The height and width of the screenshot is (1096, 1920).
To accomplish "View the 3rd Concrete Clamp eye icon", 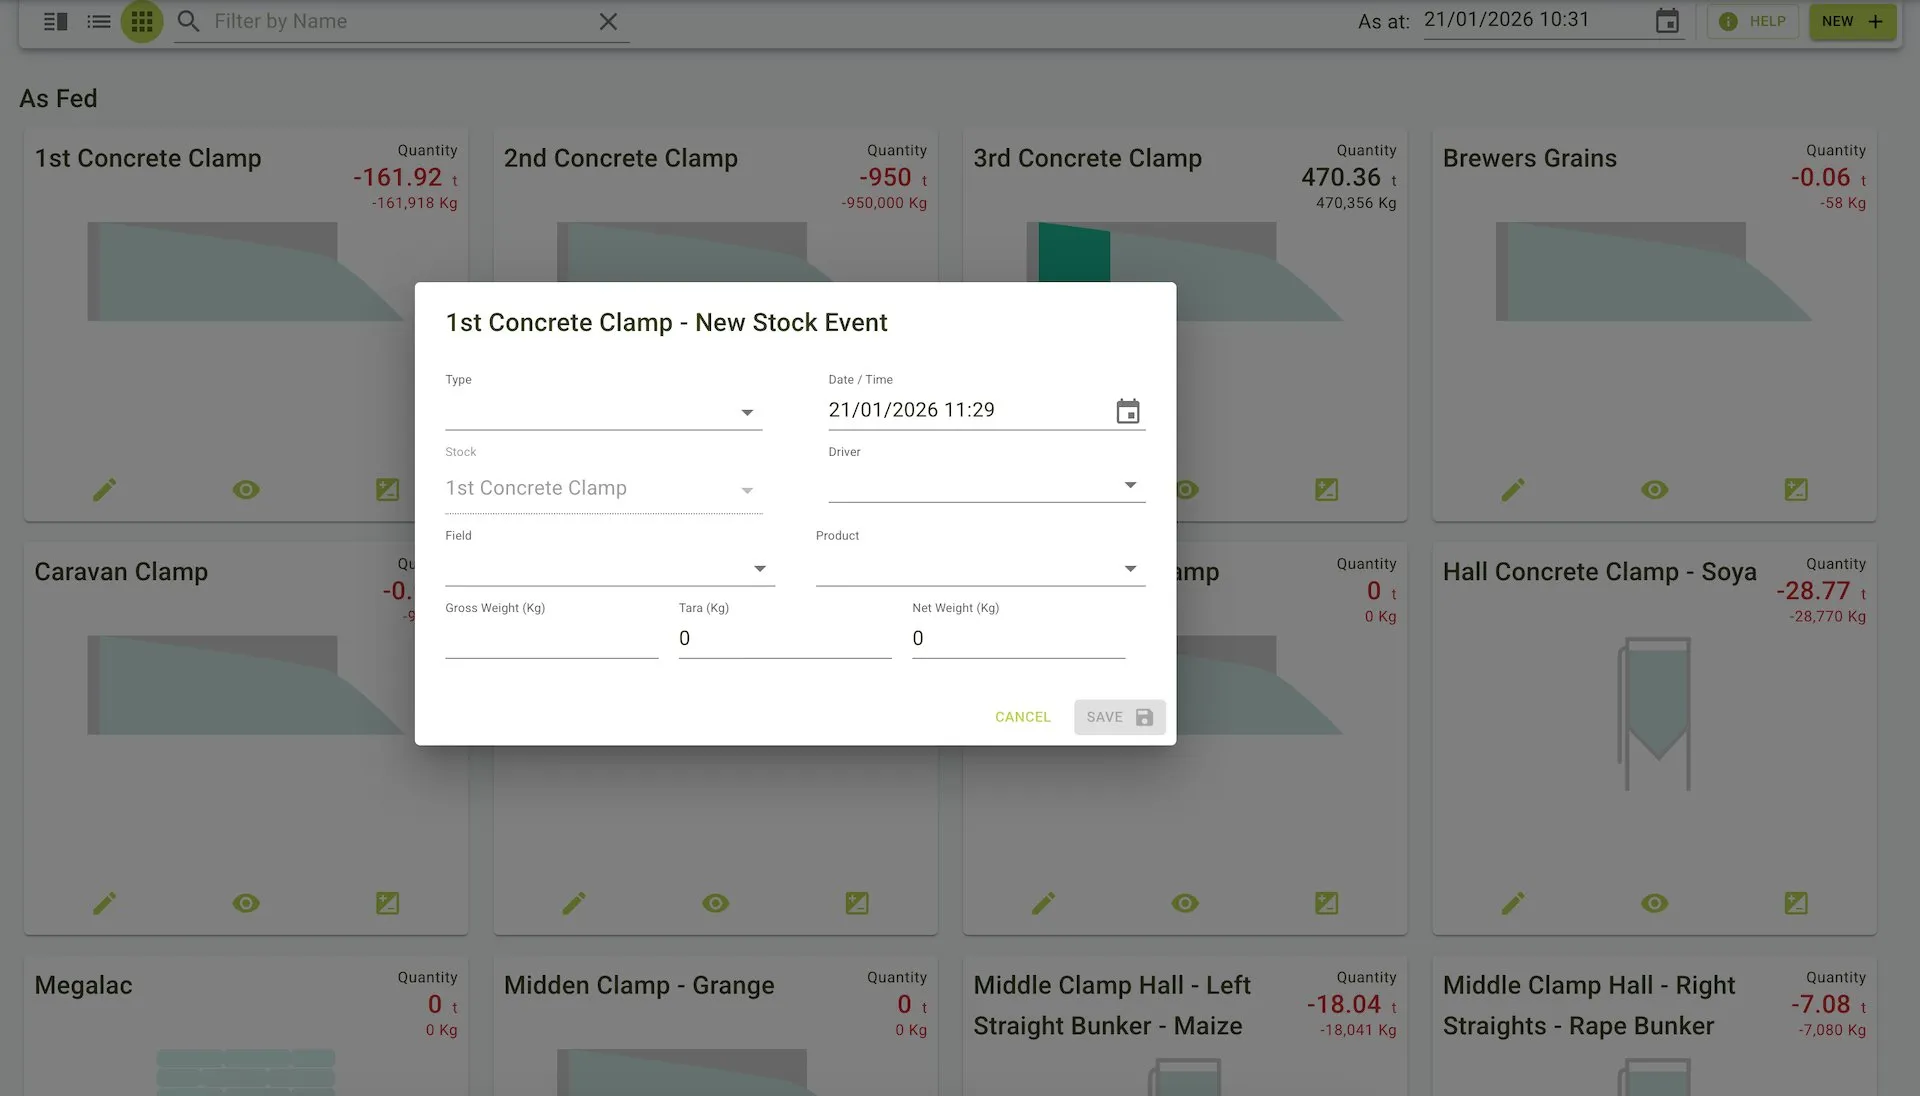I will point(1186,490).
